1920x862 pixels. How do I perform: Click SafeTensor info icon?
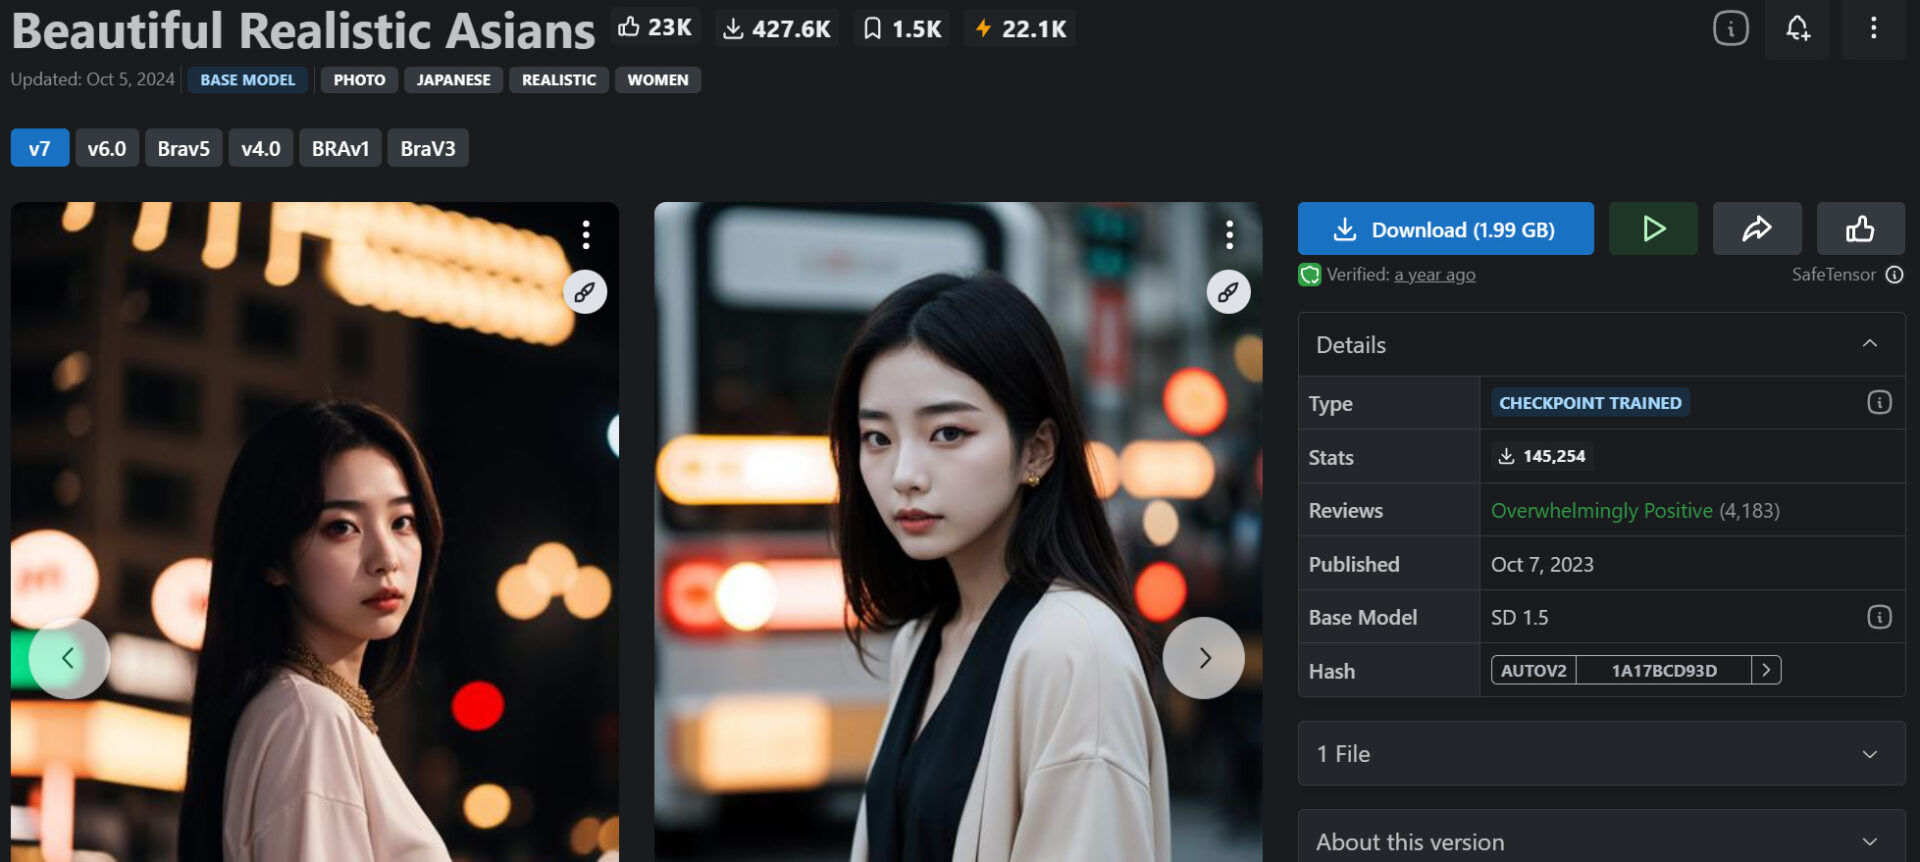point(1894,275)
